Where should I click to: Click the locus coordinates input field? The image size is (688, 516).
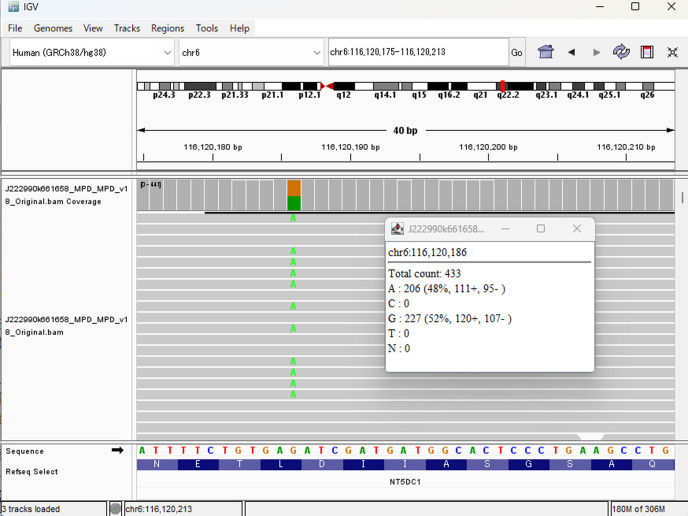417,52
